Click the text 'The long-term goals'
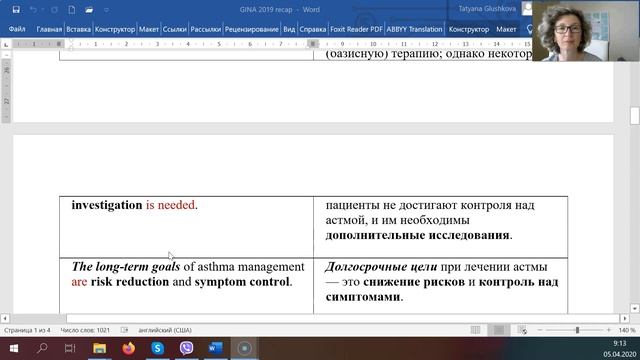Screen dimensions: 640x360 (x=126, y=267)
